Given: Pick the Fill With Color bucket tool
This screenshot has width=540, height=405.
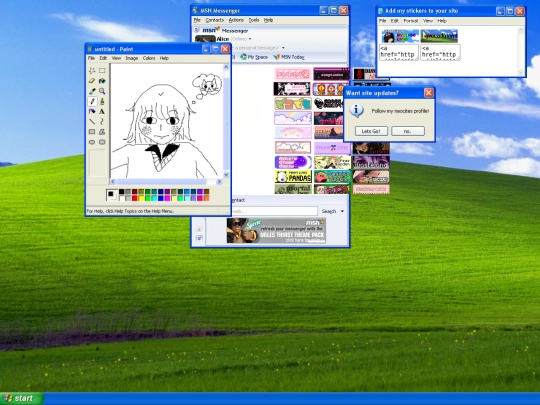Looking at the screenshot, I should click(x=102, y=81).
